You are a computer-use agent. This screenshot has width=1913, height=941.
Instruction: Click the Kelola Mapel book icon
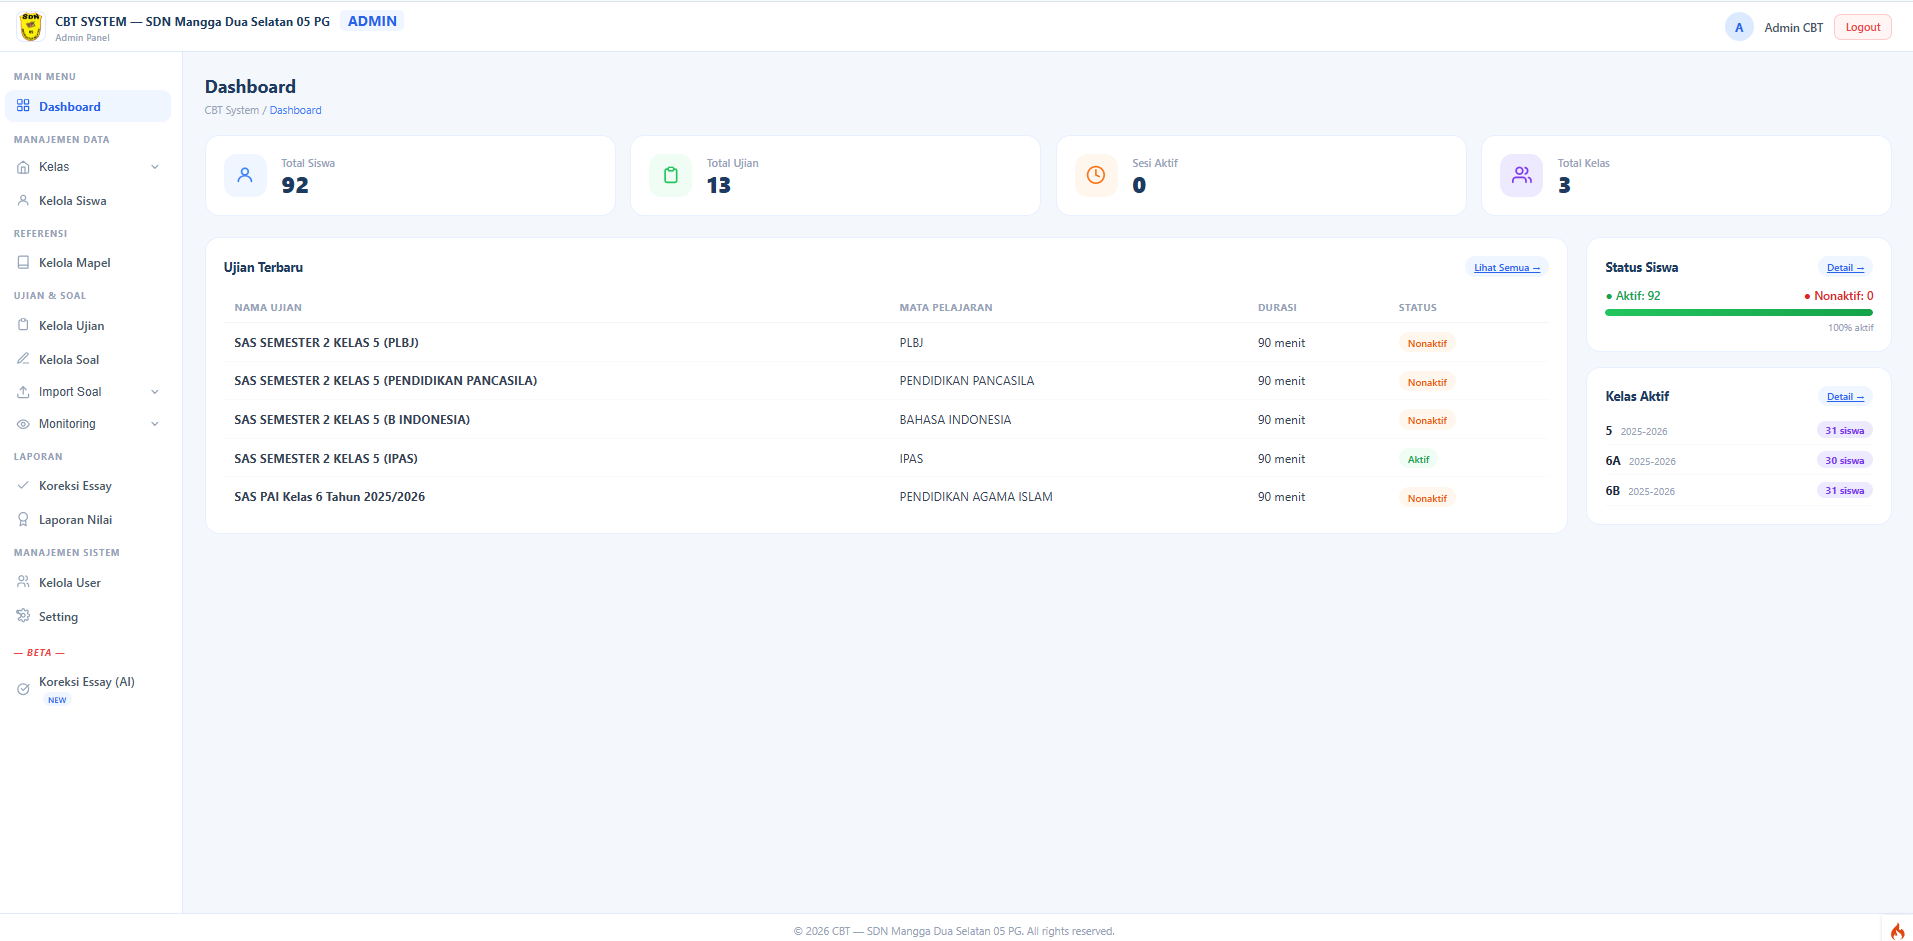click(23, 263)
